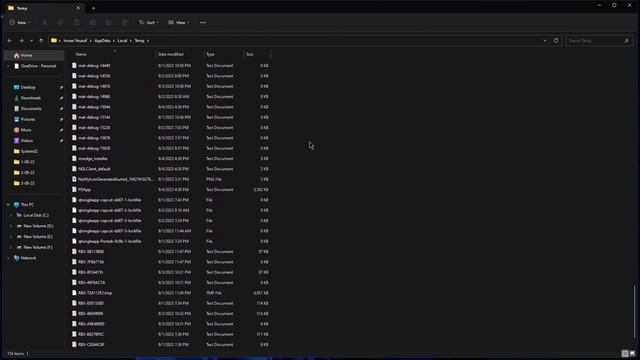Click AppData in the address breadcrumb
The height and width of the screenshot is (360, 640).
point(102,41)
